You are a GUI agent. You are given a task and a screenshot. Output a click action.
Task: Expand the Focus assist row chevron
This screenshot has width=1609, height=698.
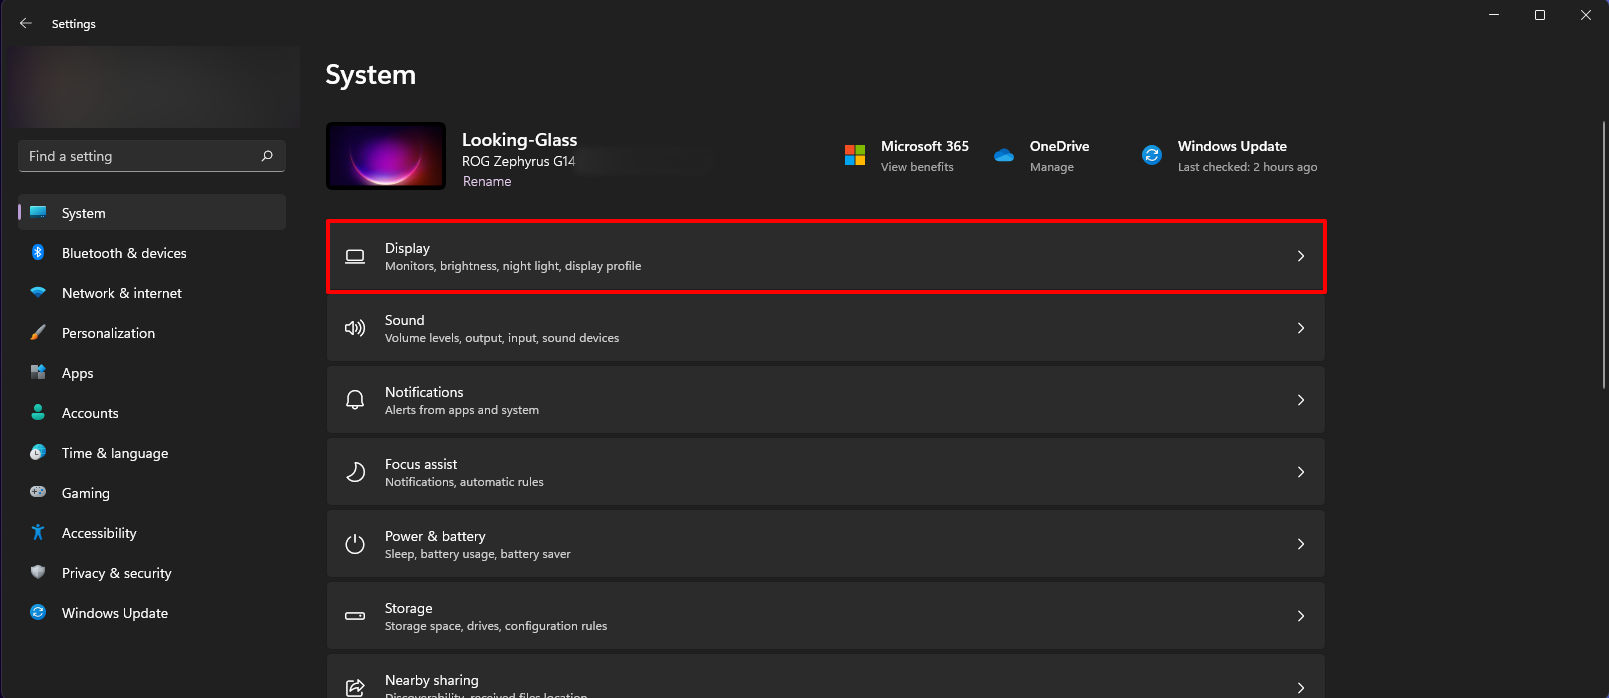(1301, 472)
